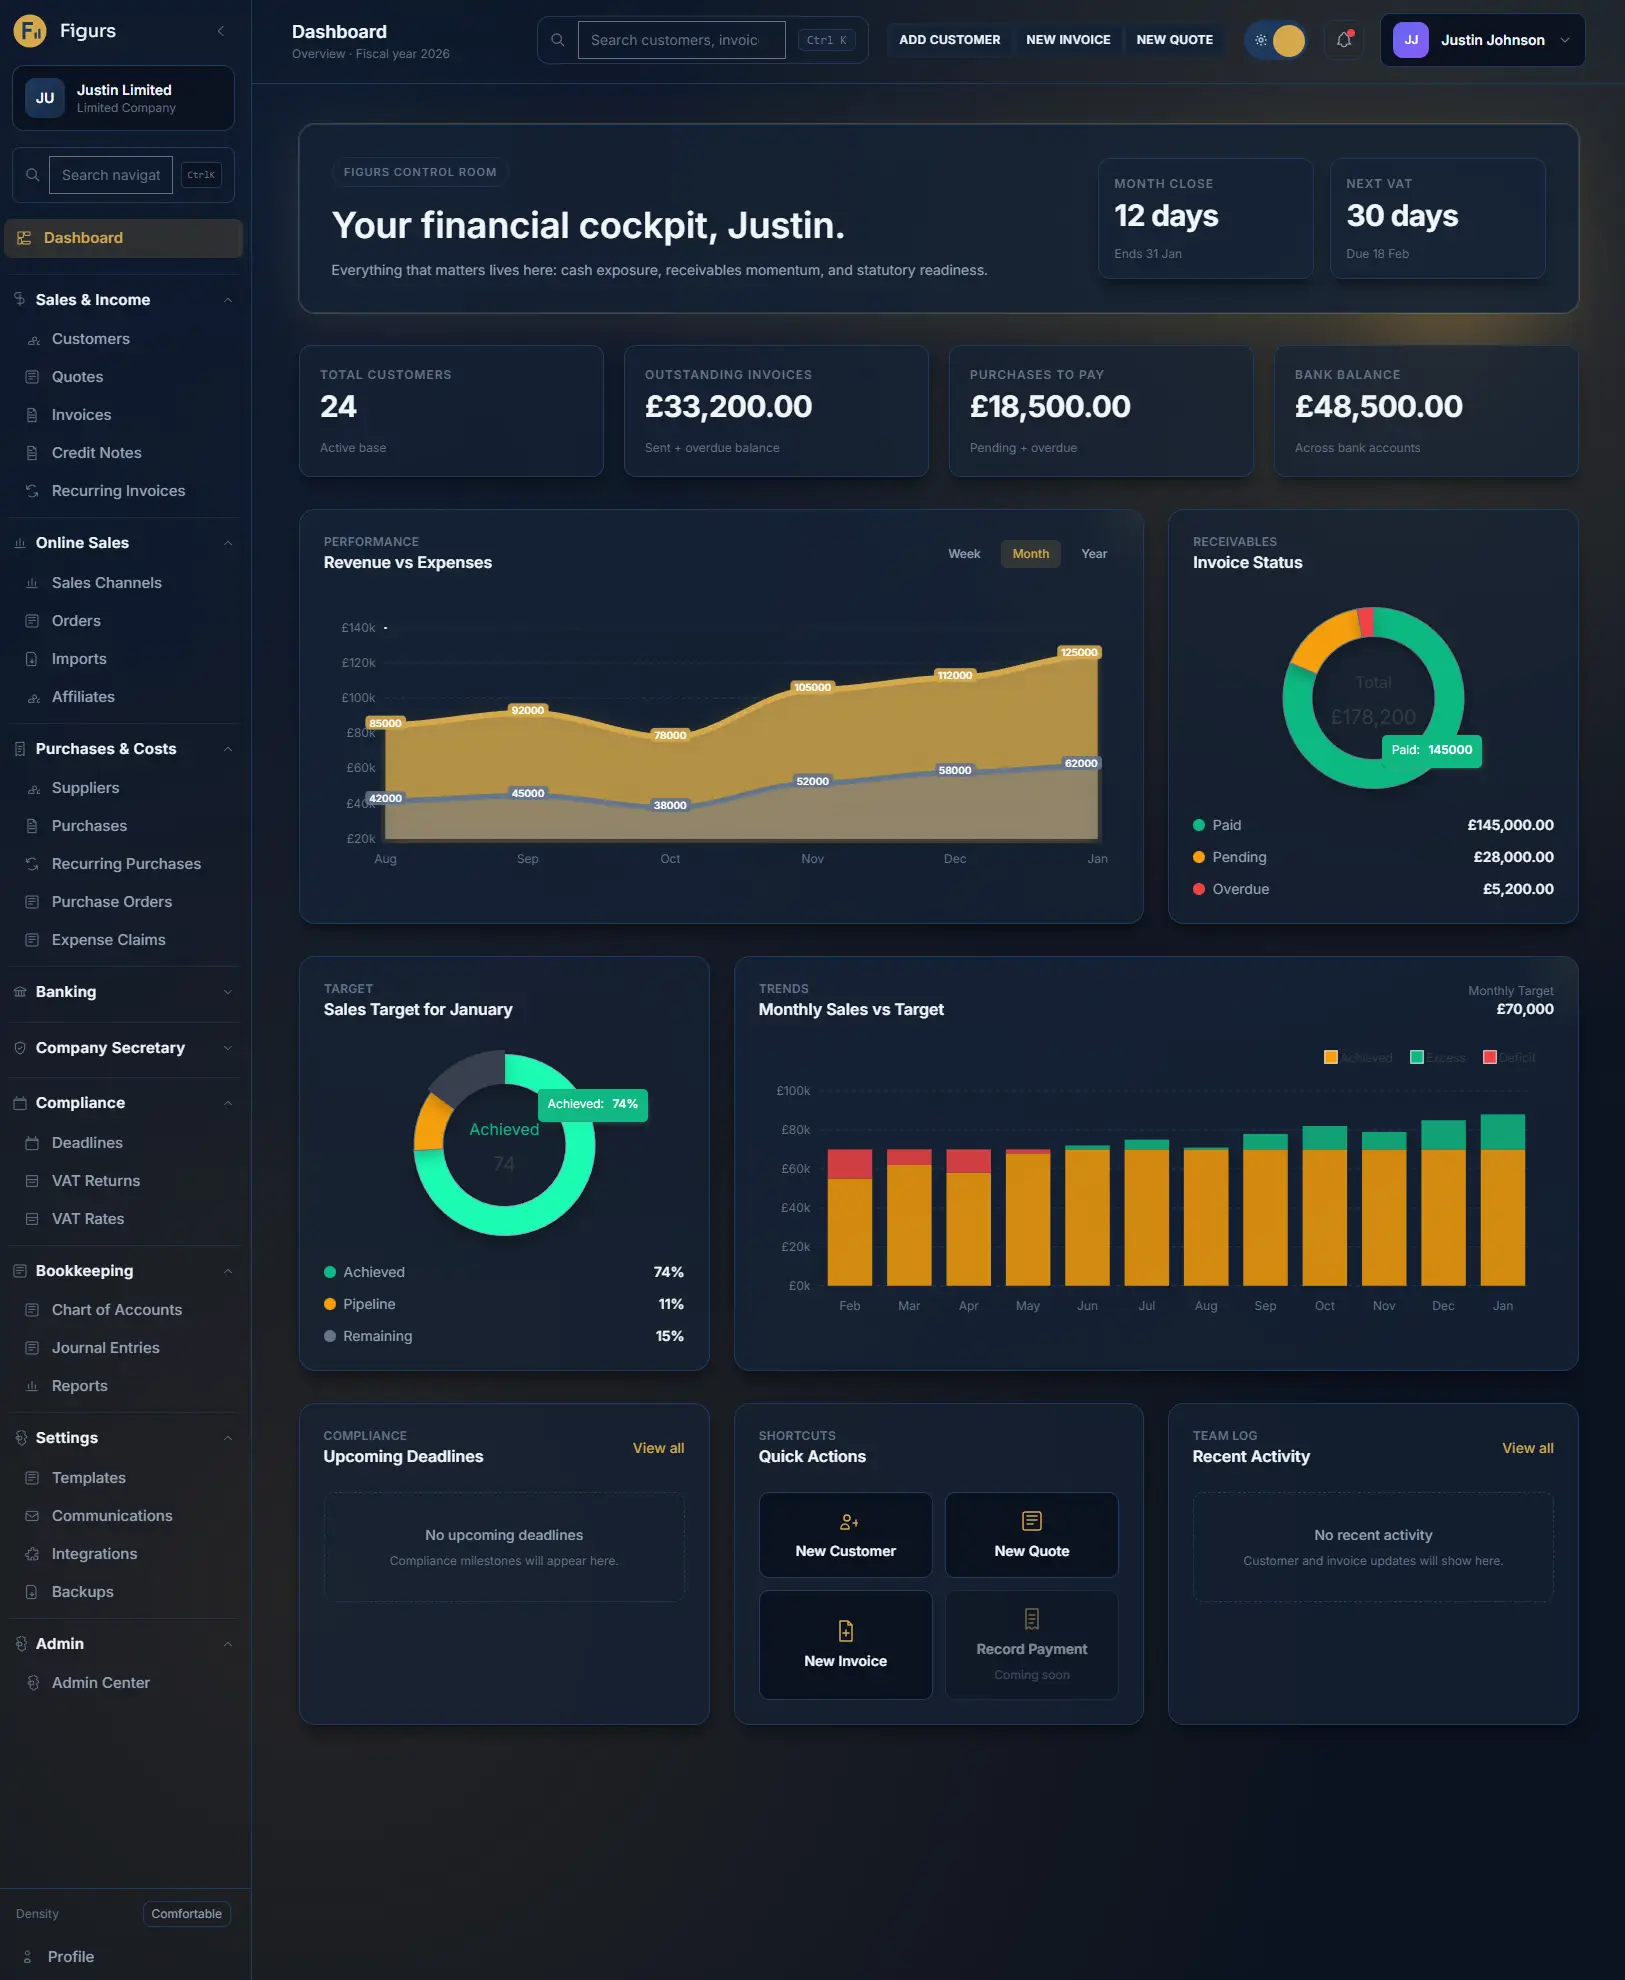The image size is (1625, 1980).
Task: Switch the performance chart to Week view
Action: pyautogui.click(x=964, y=553)
